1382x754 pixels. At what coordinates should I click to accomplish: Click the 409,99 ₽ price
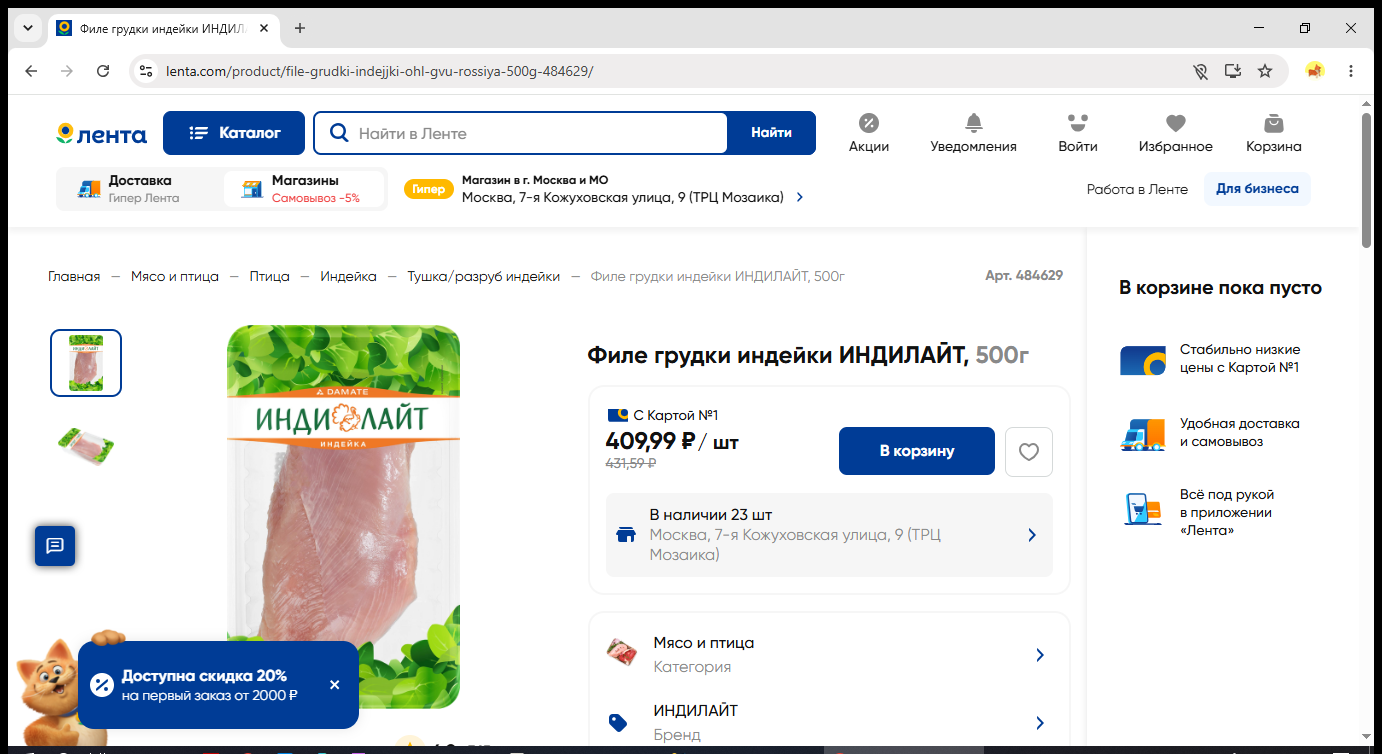(x=651, y=441)
